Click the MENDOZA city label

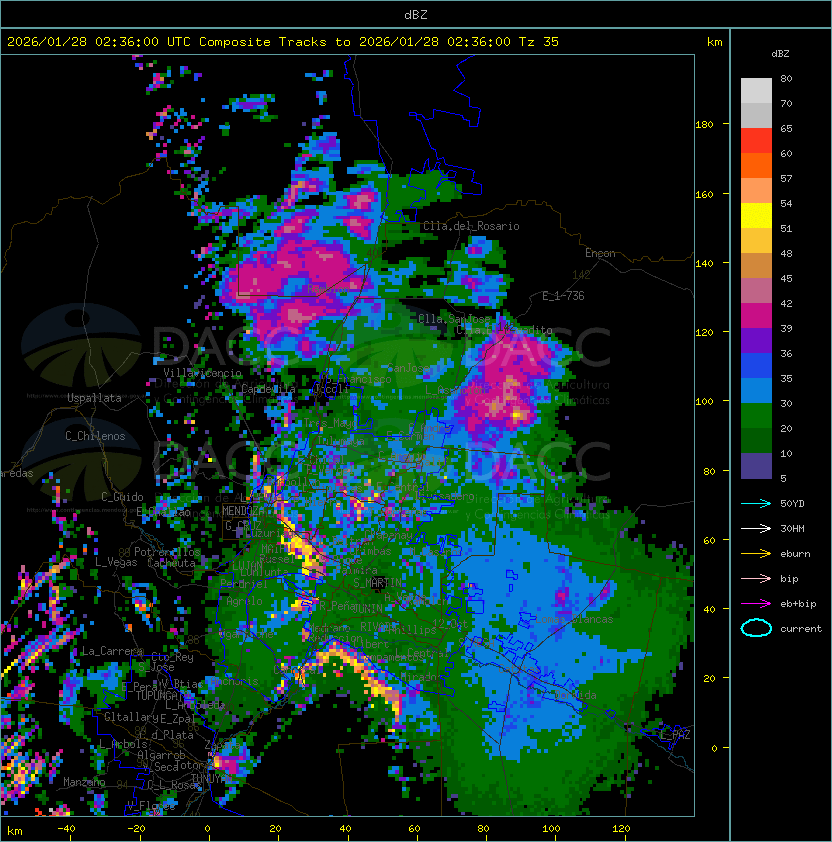pyautogui.click(x=242, y=511)
